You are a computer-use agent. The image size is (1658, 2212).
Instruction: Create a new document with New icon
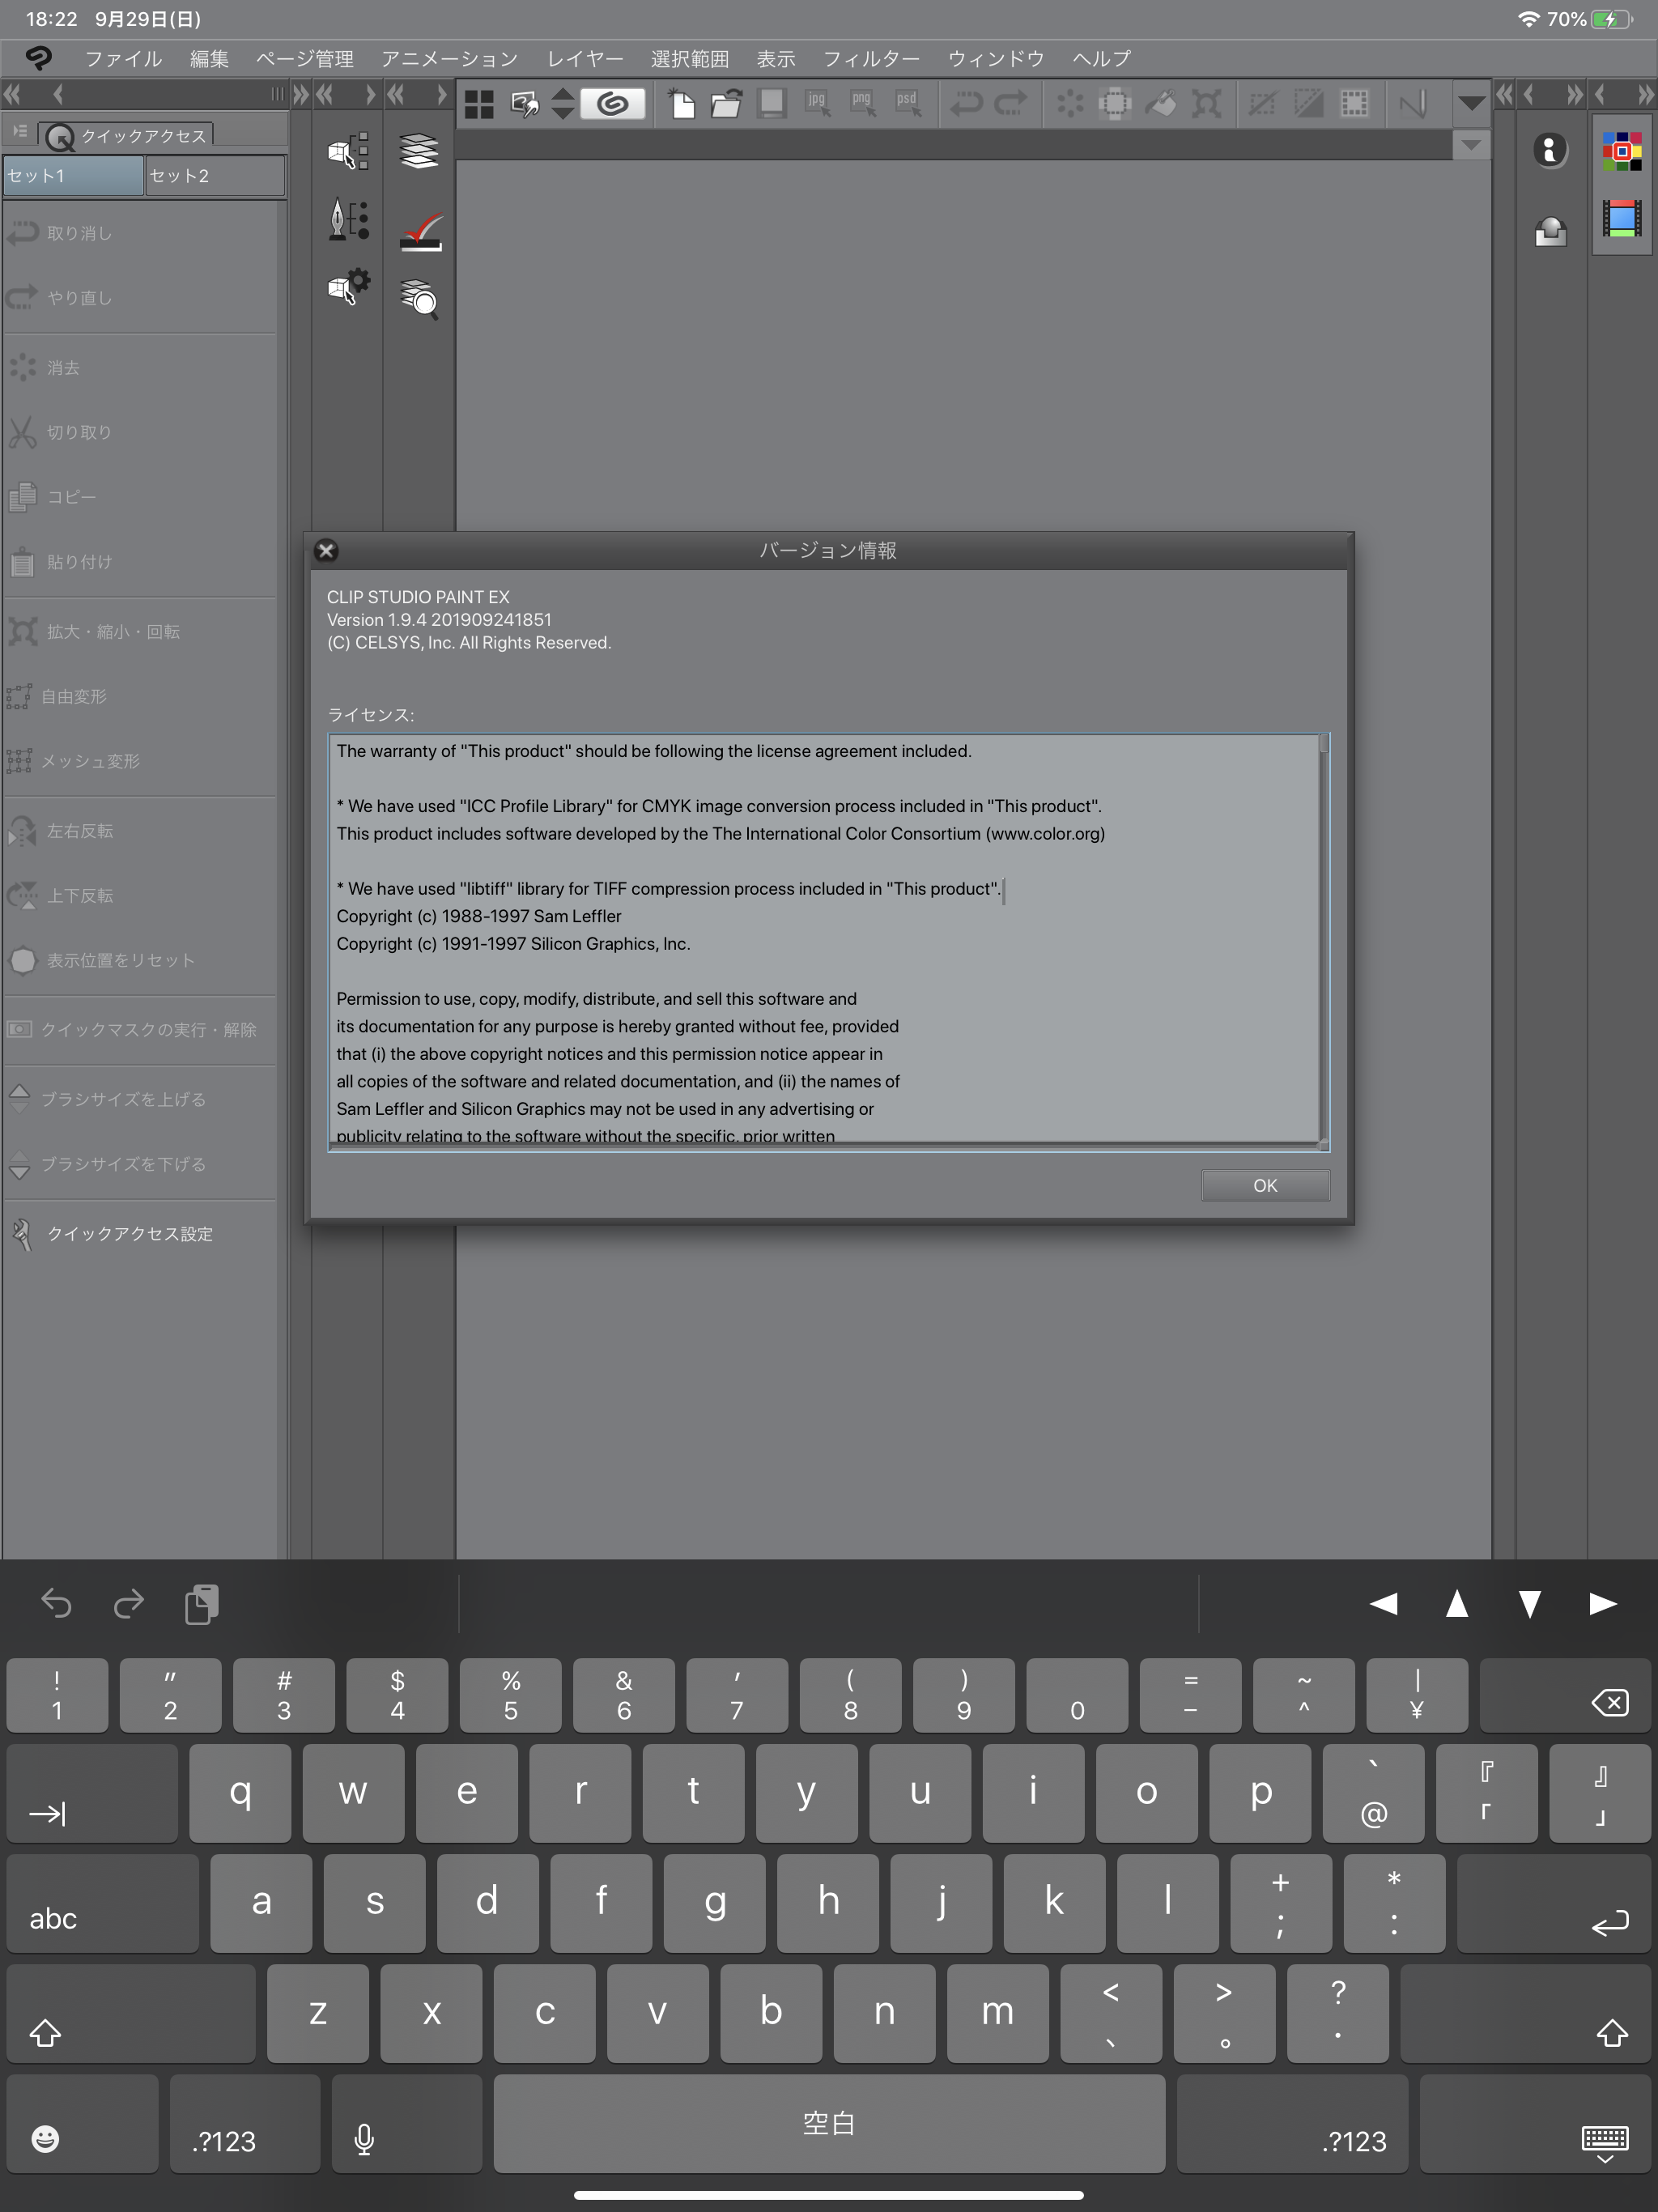682,104
